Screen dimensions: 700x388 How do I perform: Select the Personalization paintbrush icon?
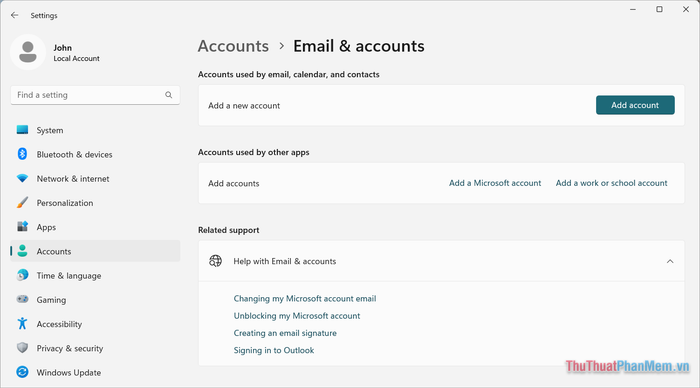(22, 203)
